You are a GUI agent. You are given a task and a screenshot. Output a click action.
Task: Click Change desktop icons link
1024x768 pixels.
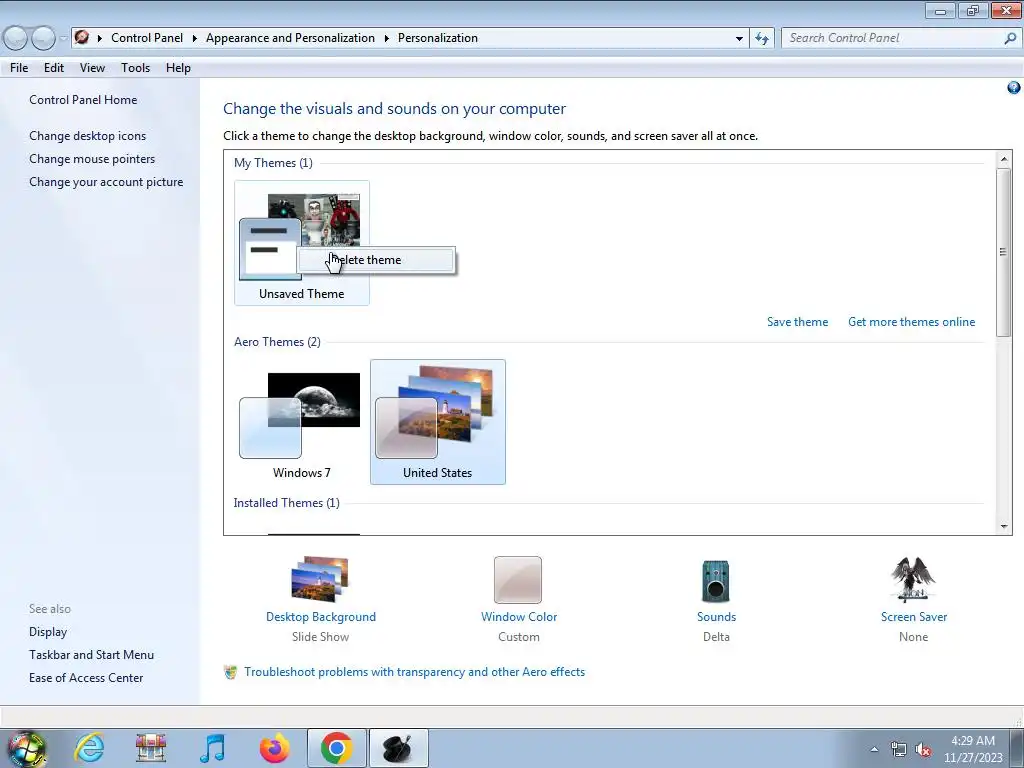tap(88, 136)
